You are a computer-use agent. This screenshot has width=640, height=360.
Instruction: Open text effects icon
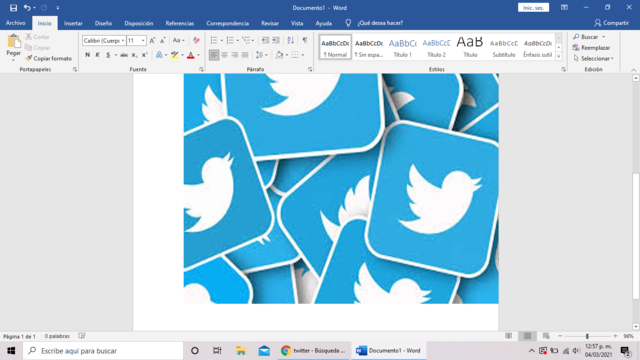click(x=159, y=55)
